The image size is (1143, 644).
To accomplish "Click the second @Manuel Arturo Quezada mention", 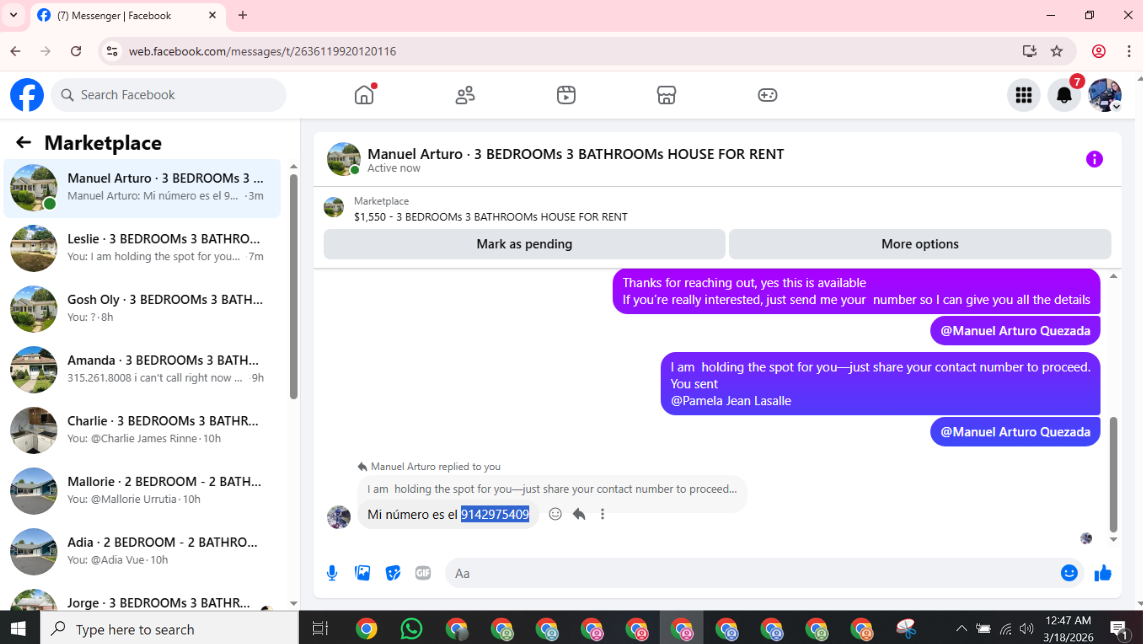I will click(x=1015, y=432).
